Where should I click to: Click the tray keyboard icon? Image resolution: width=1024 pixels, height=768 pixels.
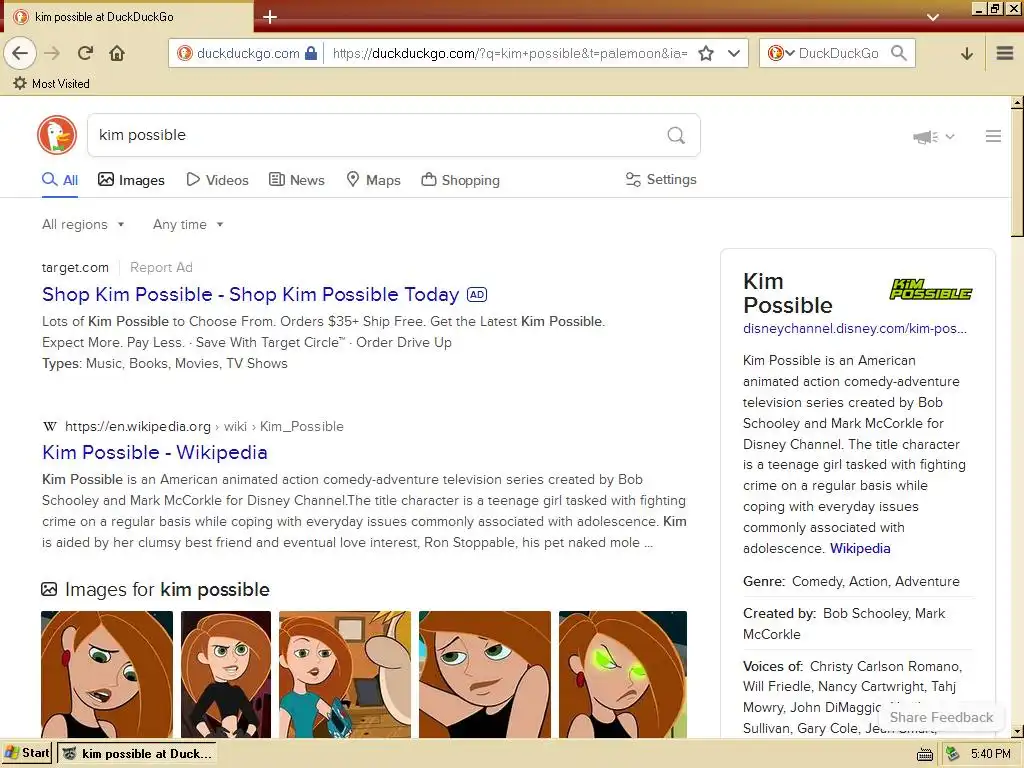tap(925, 754)
